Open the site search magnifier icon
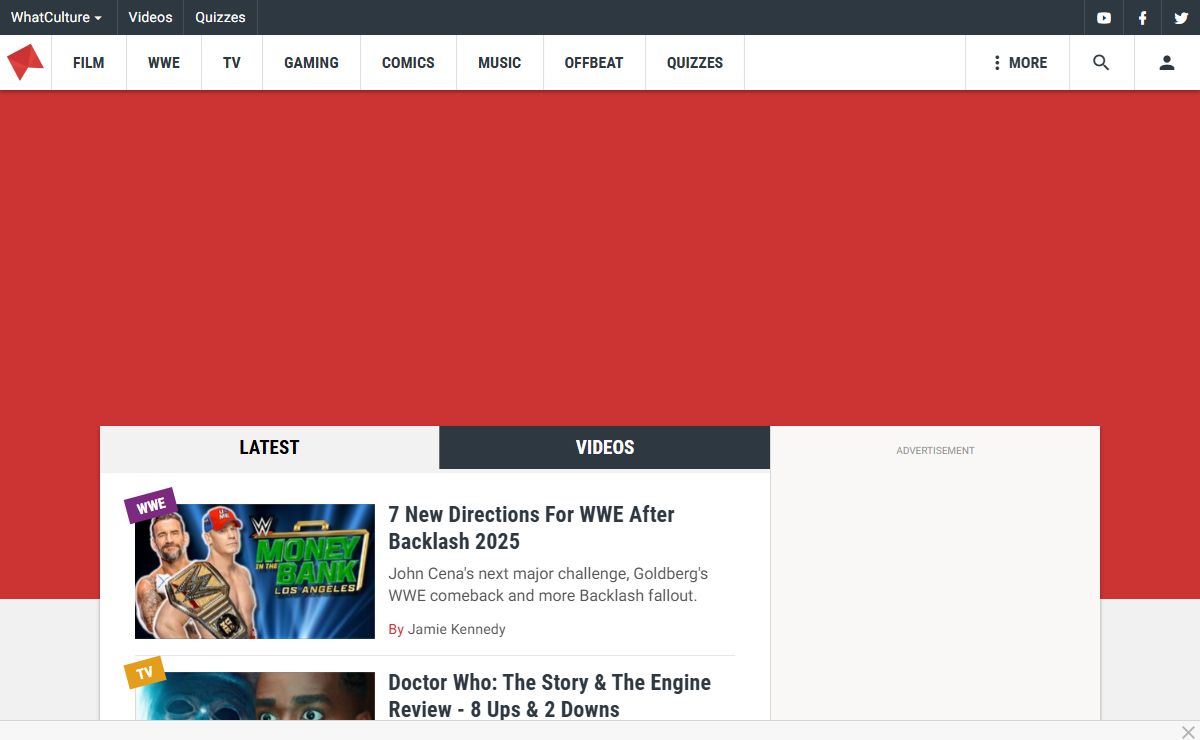The width and height of the screenshot is (1200, 740). (1101, 62)
